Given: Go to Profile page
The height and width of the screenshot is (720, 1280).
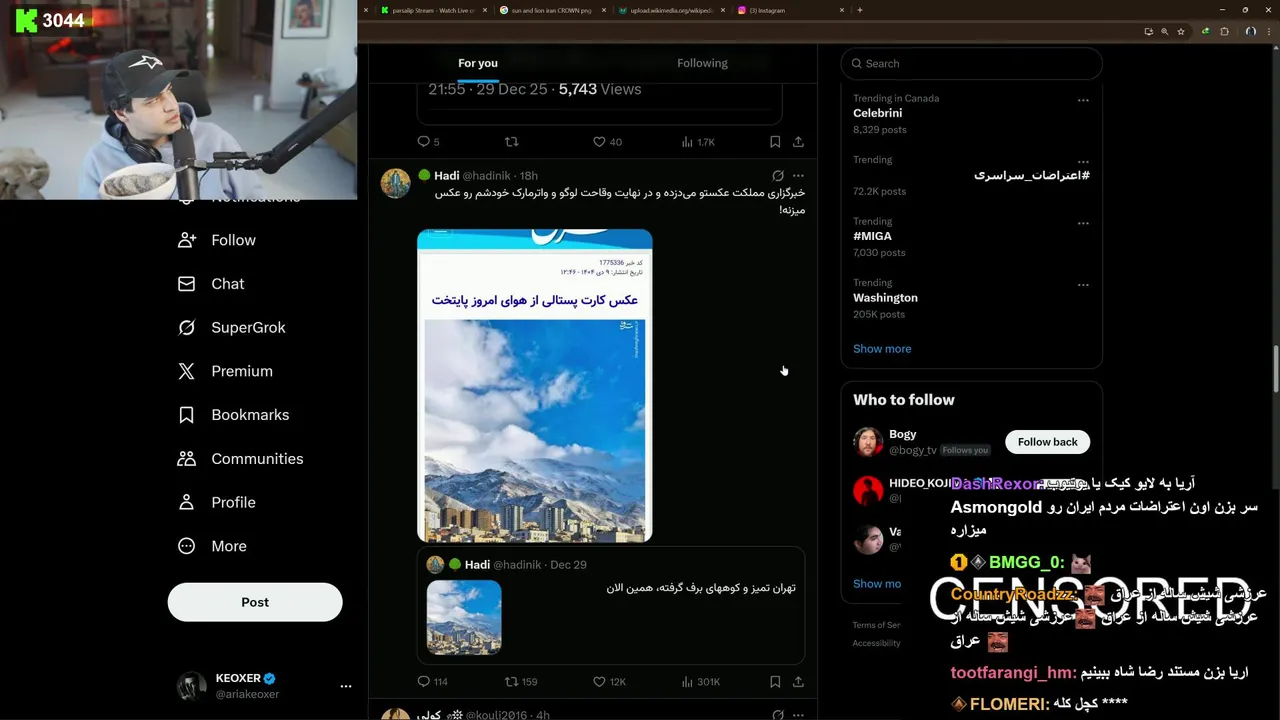Looking at the screenshot, I should pos(216,502).
